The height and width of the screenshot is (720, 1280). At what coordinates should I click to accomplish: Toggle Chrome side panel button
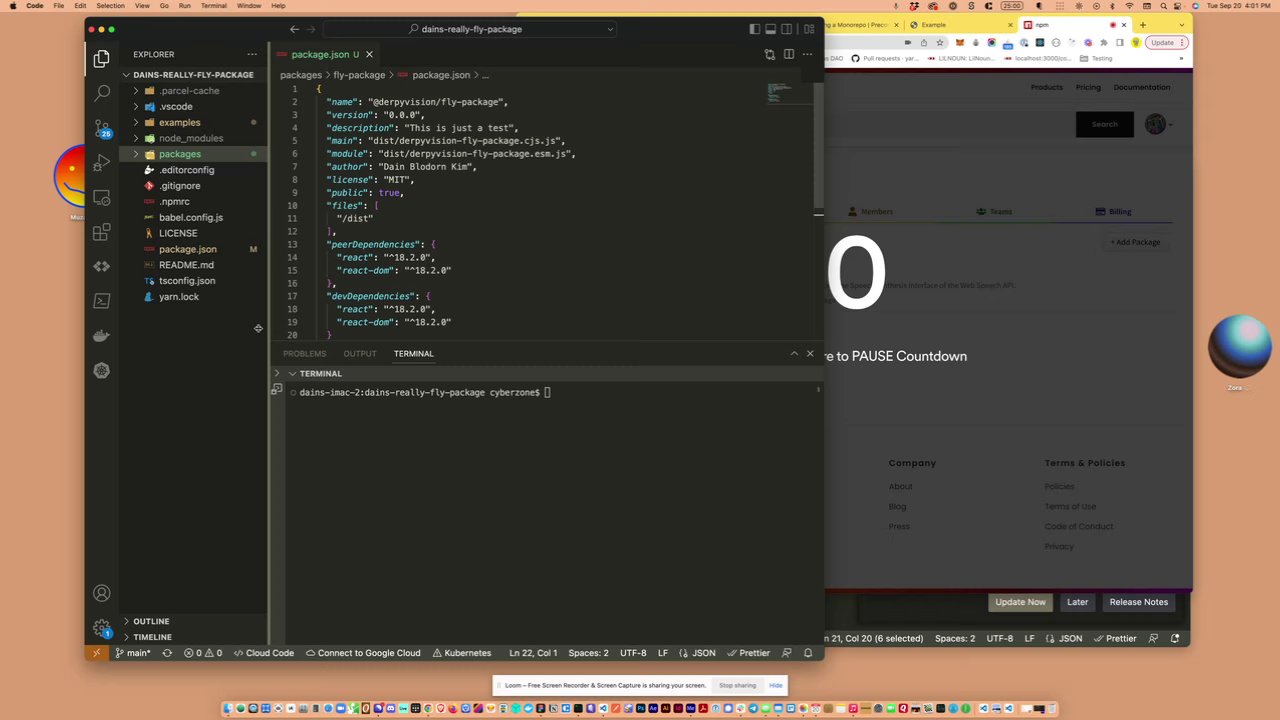tap(1120, 43)
